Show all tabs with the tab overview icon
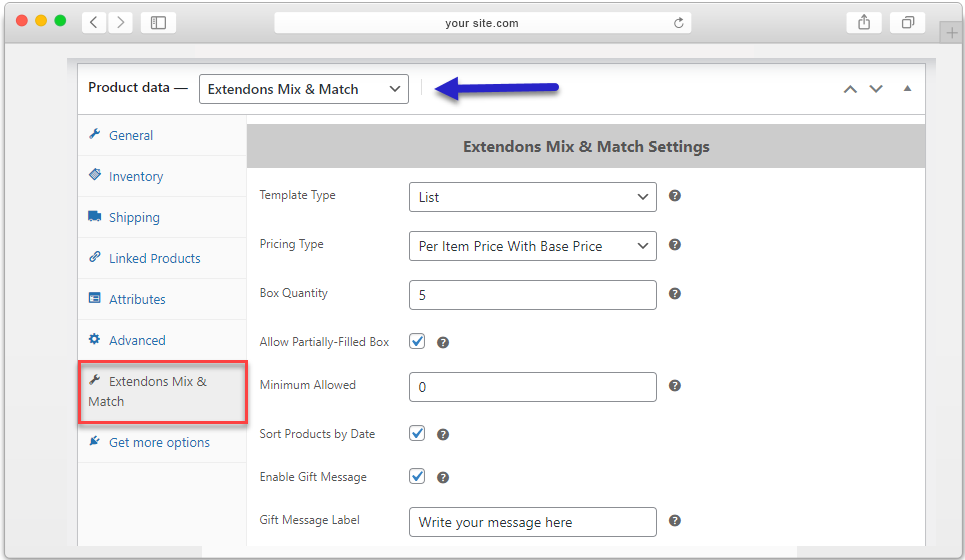This screenshot has height=560, width=965. coord(908,23)
